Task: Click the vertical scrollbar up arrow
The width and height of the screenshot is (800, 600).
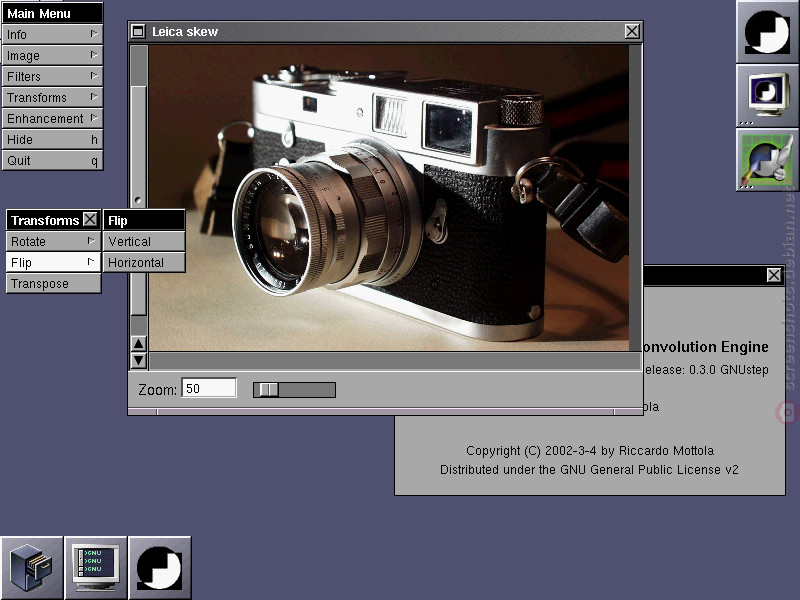Action: point(138,343)
